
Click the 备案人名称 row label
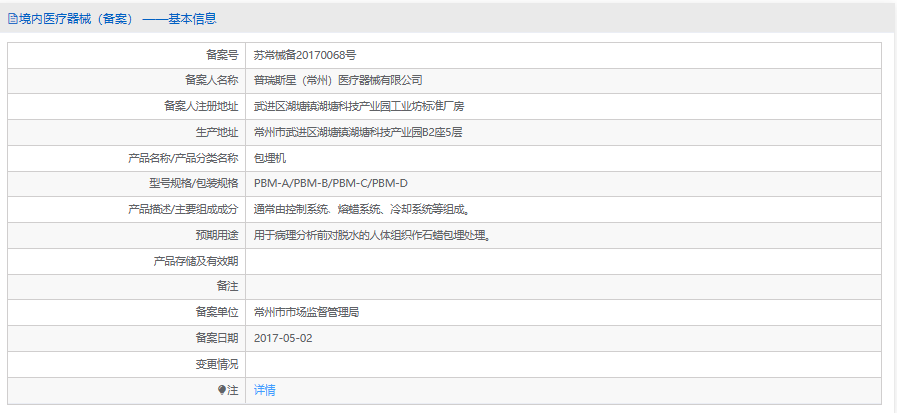[211, 81]
